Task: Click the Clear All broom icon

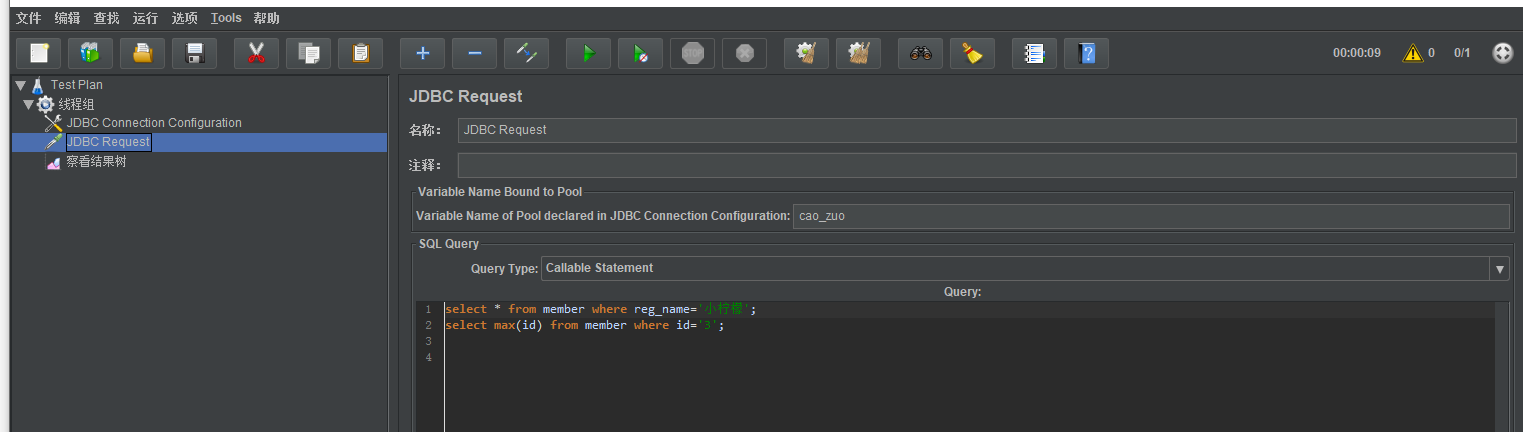Action: click(x=859, y=54)
